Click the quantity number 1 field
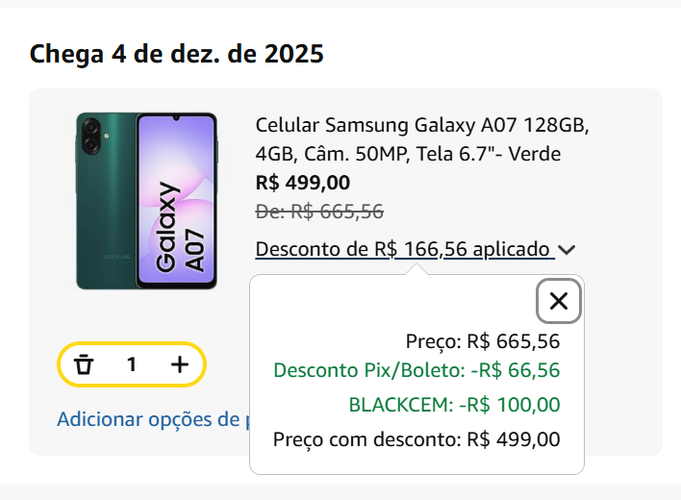 131,365
